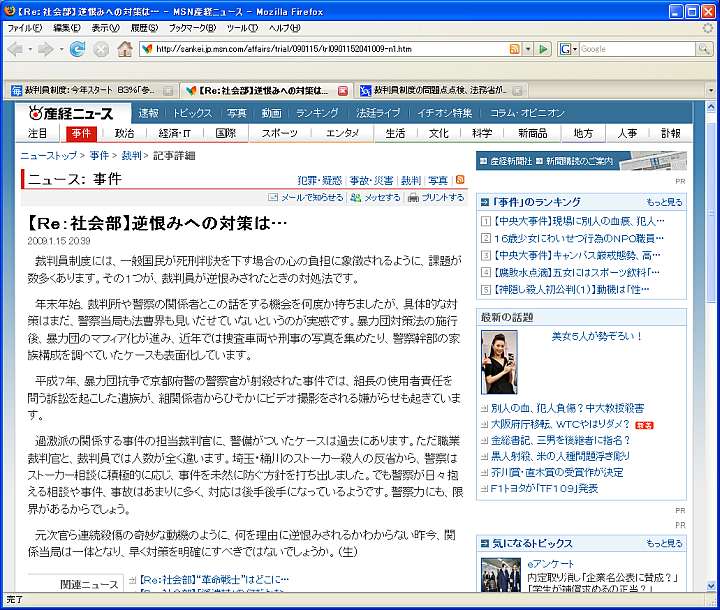The width and height of the screenshot is (720, 610).
Task: Click RSS feed icon in address bar
Action: pyautogui.click(x=514, y=49)
